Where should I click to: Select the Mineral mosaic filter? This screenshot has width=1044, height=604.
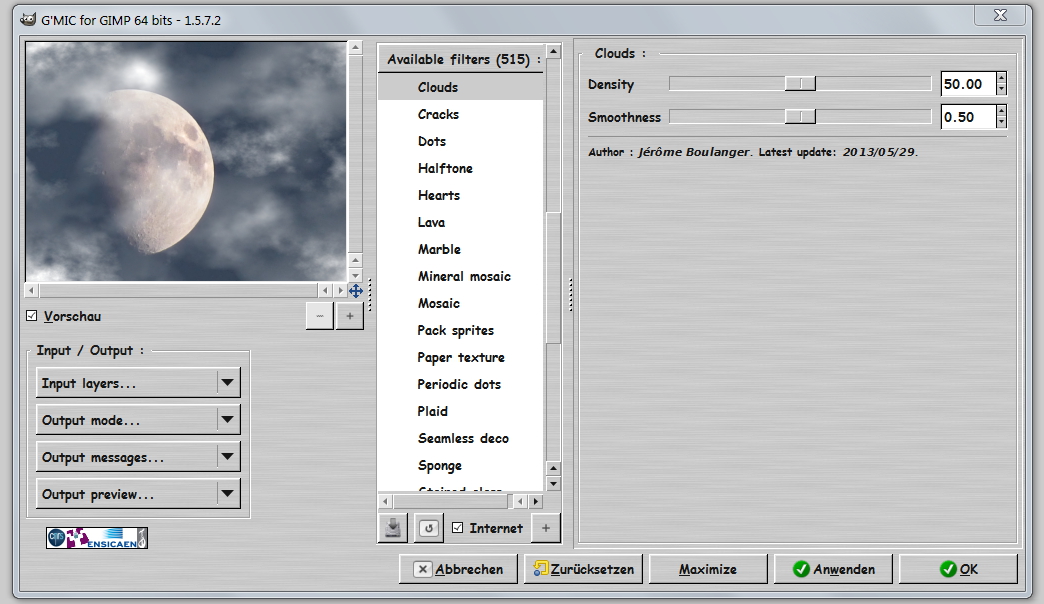click(461, 276)
